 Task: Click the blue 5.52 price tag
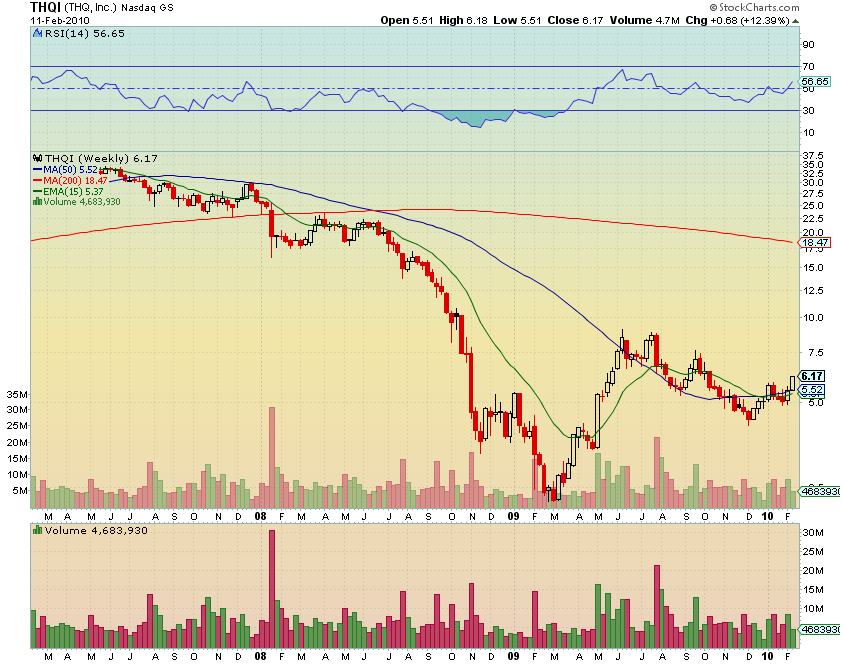point(812,390)
